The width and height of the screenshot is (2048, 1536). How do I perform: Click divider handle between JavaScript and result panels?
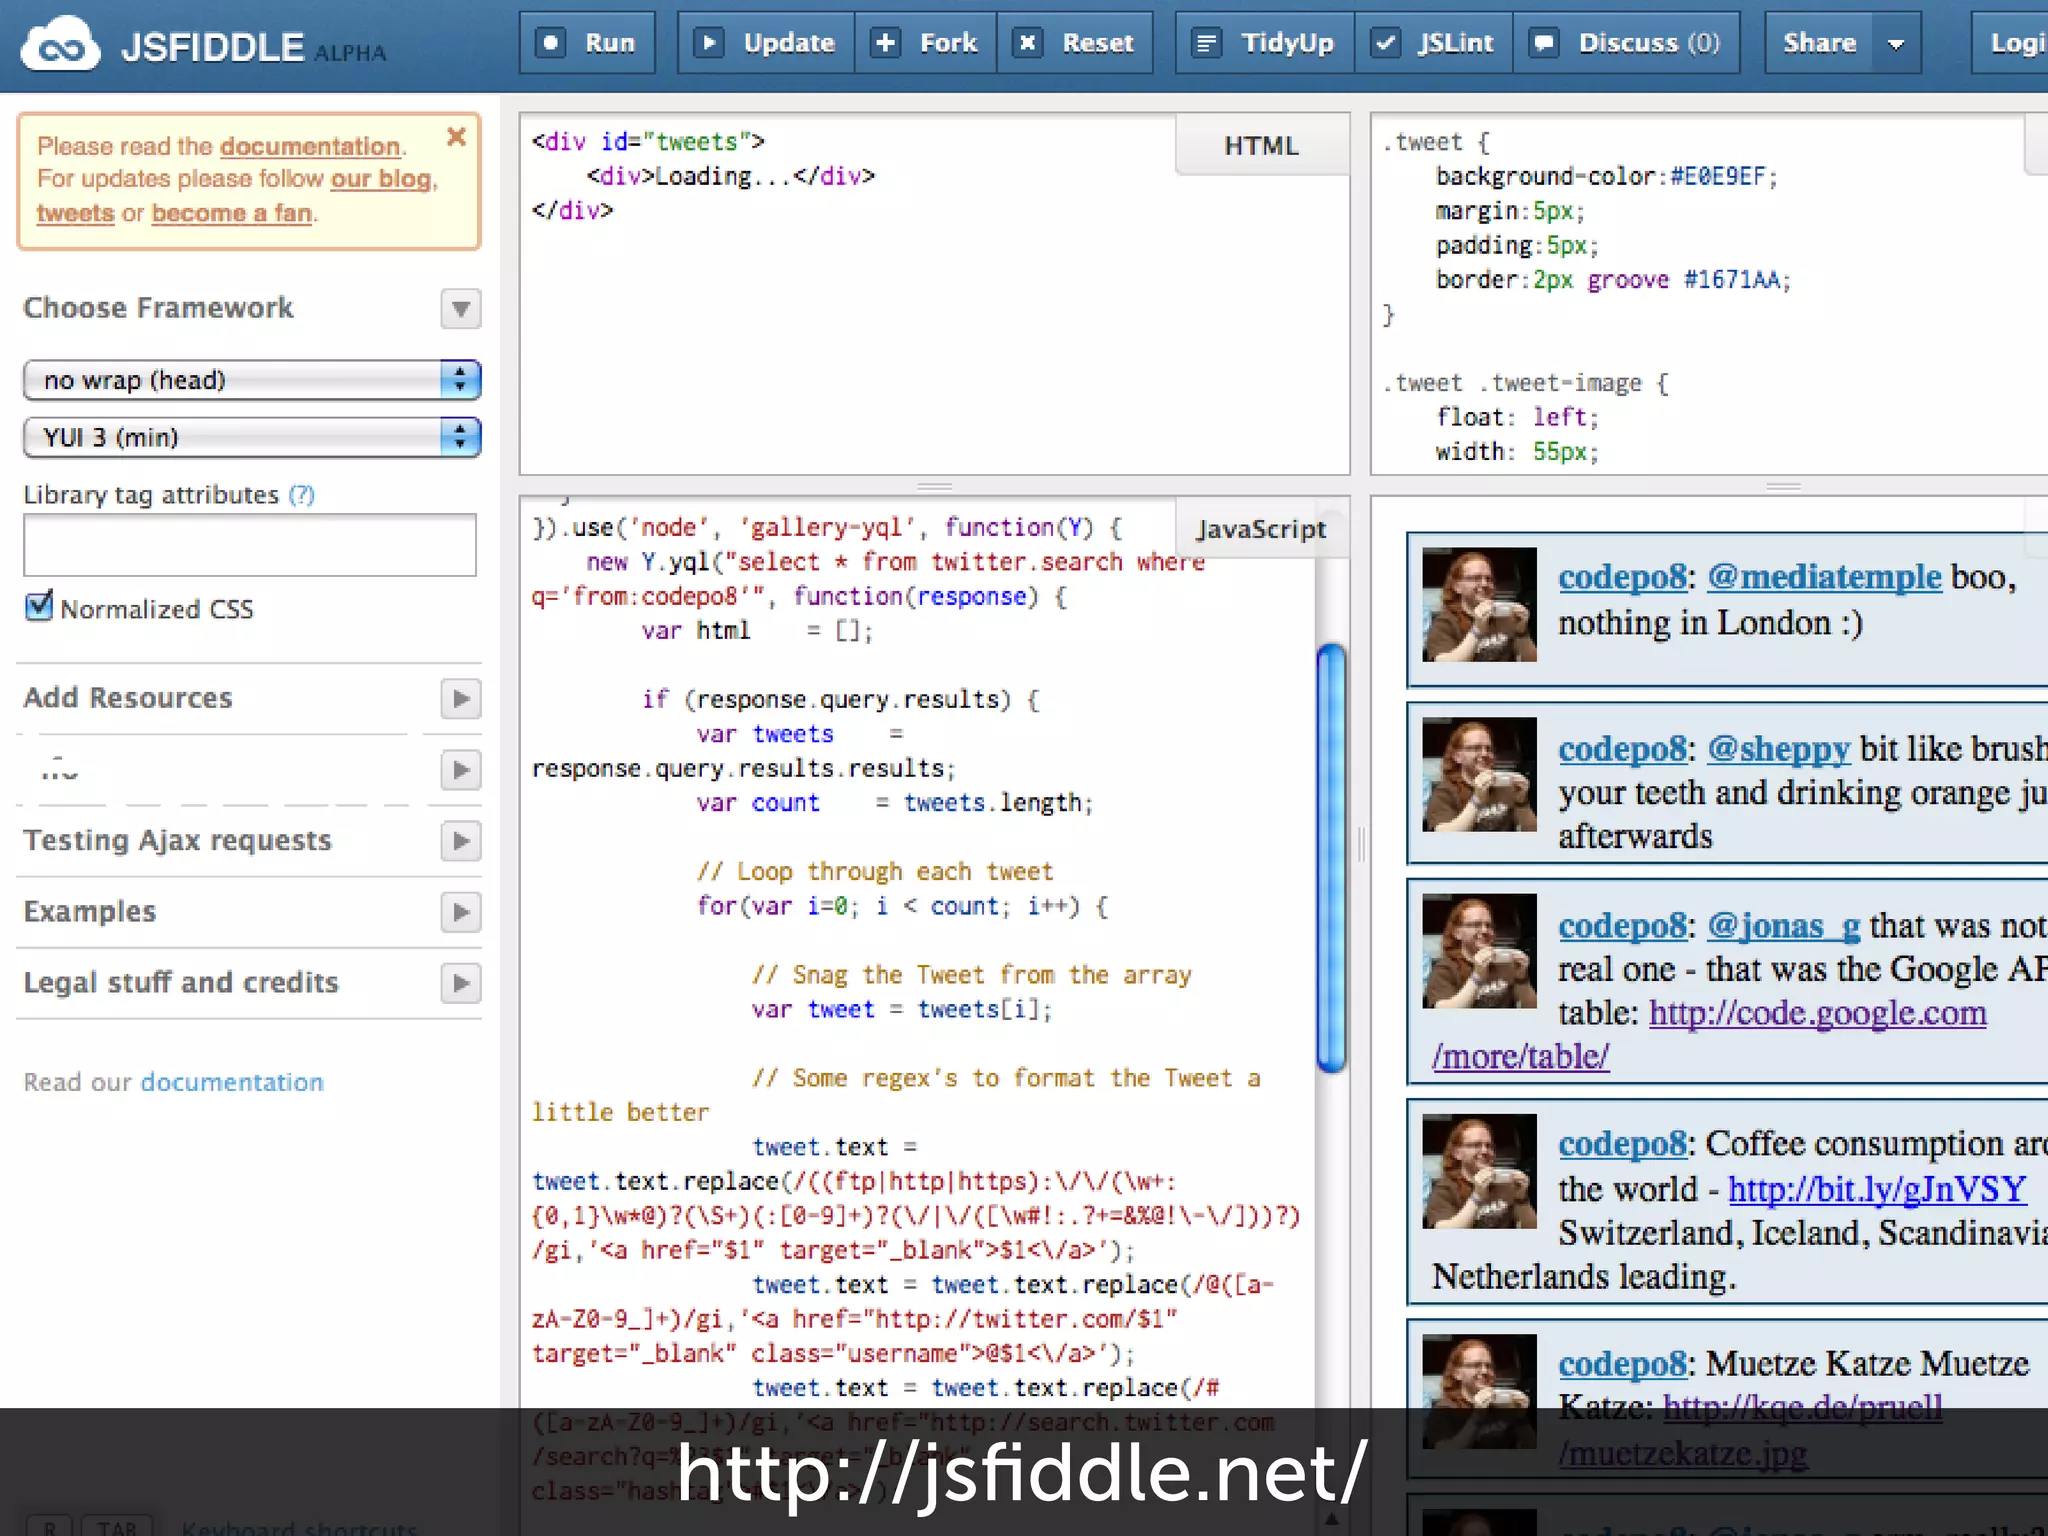1360,844
